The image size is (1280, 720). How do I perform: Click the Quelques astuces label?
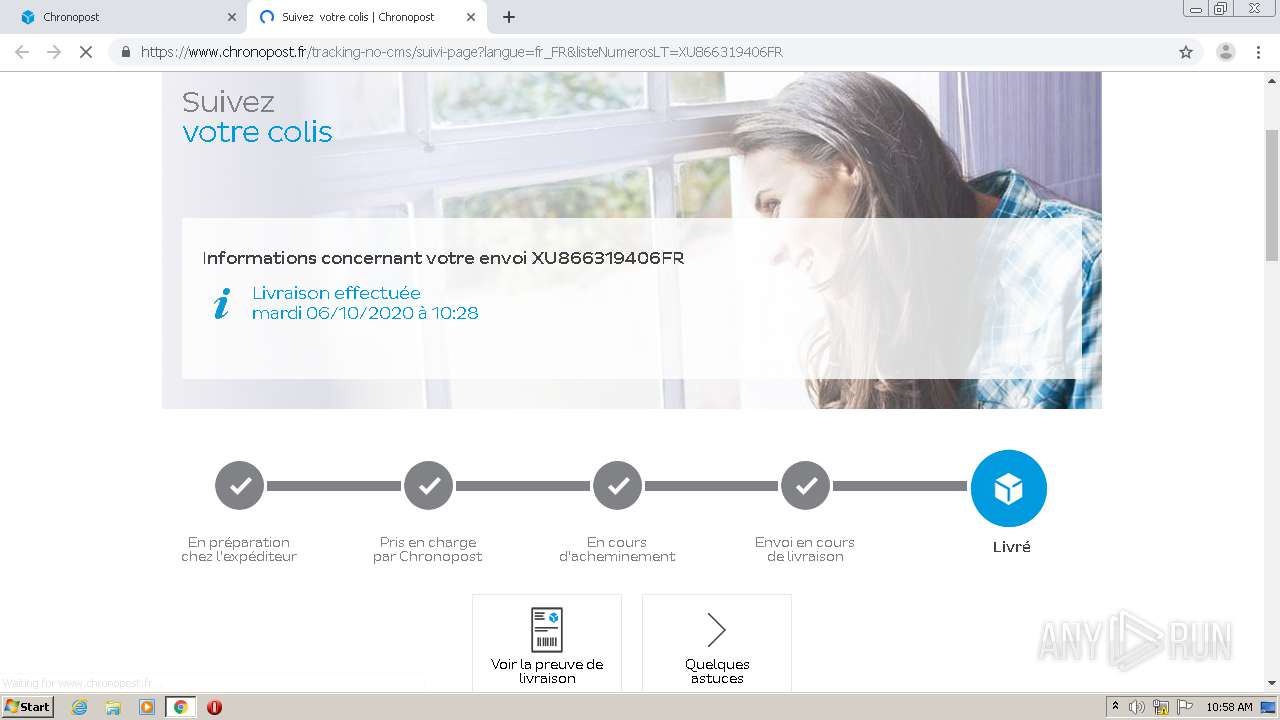717,671
